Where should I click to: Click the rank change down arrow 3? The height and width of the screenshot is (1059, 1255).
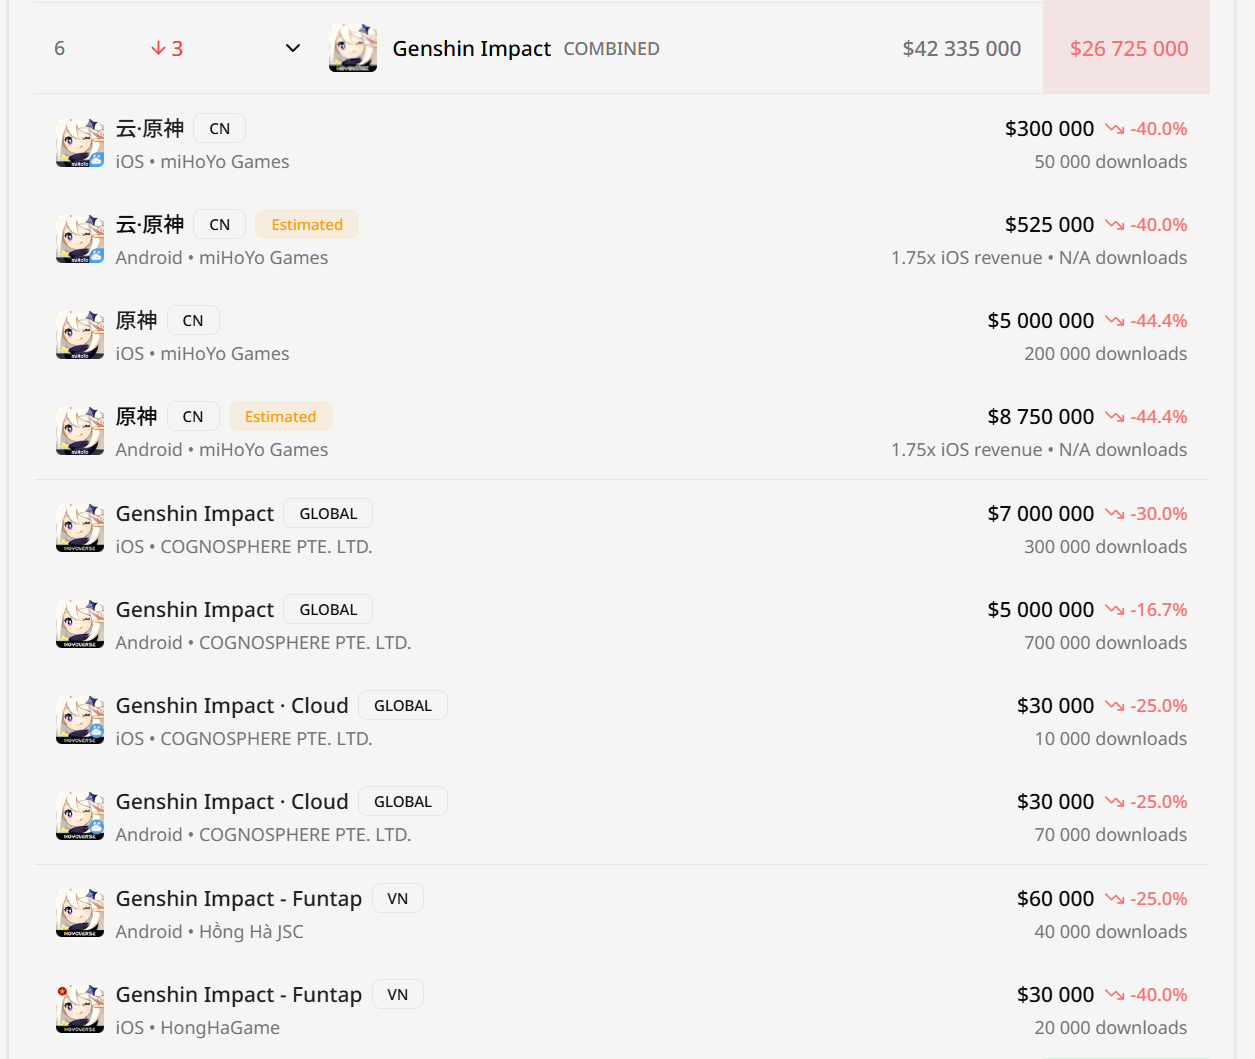tap(167, 48)
